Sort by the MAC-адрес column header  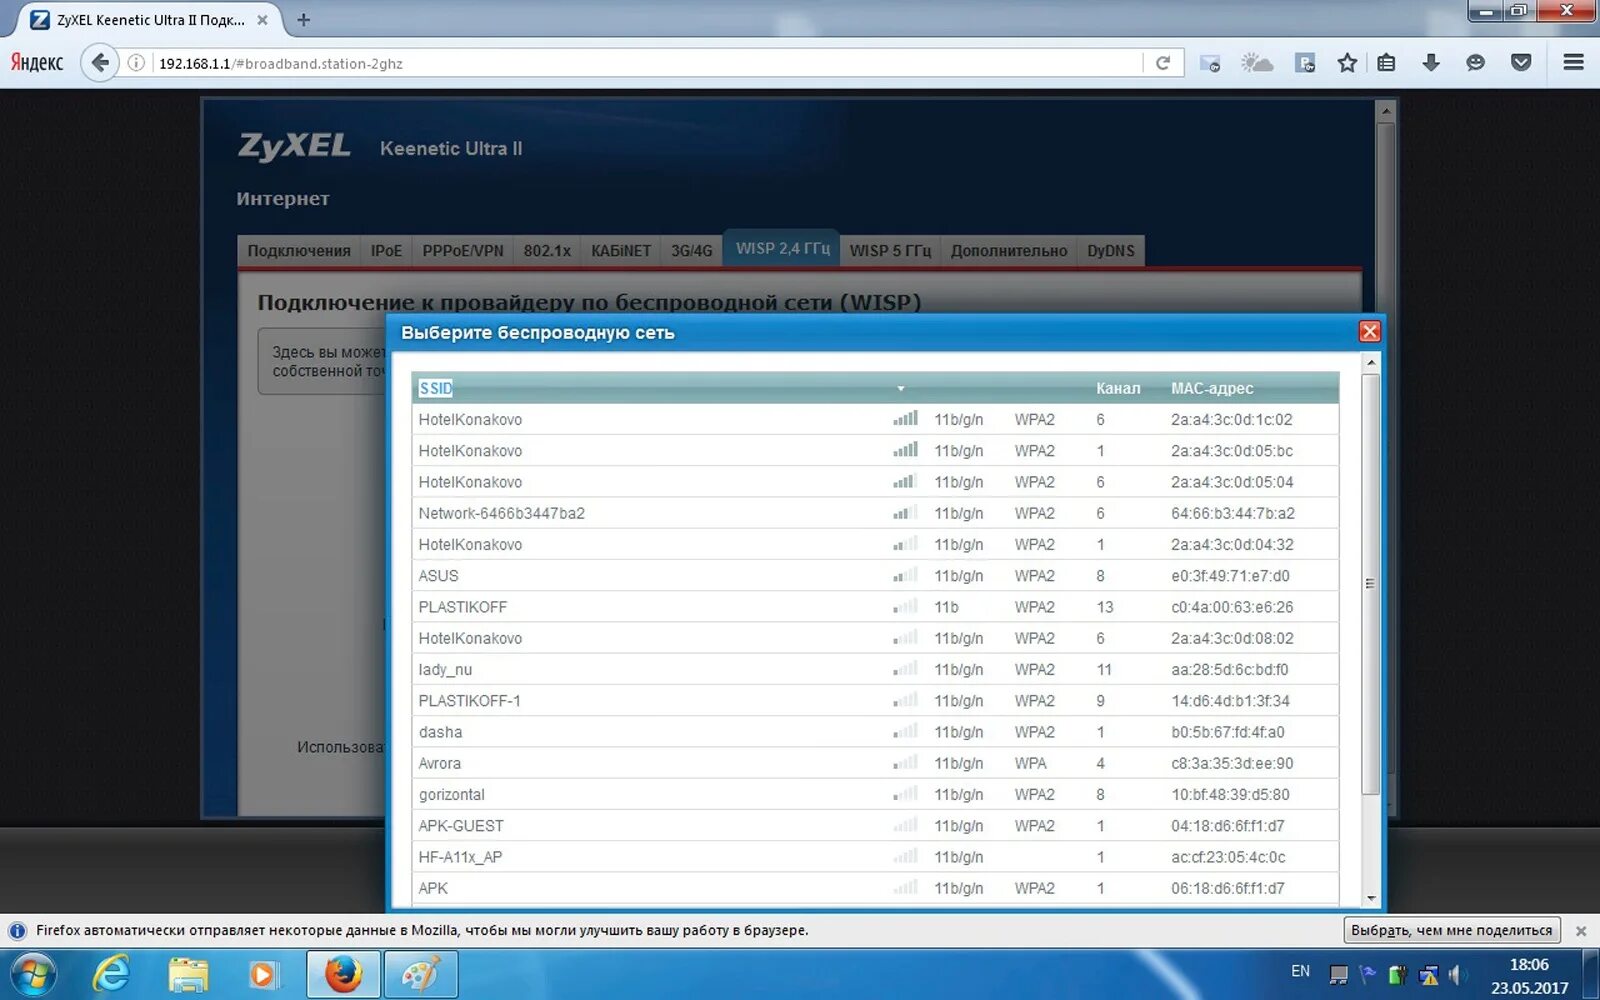pyautogui.click(x=1212, y=389)
